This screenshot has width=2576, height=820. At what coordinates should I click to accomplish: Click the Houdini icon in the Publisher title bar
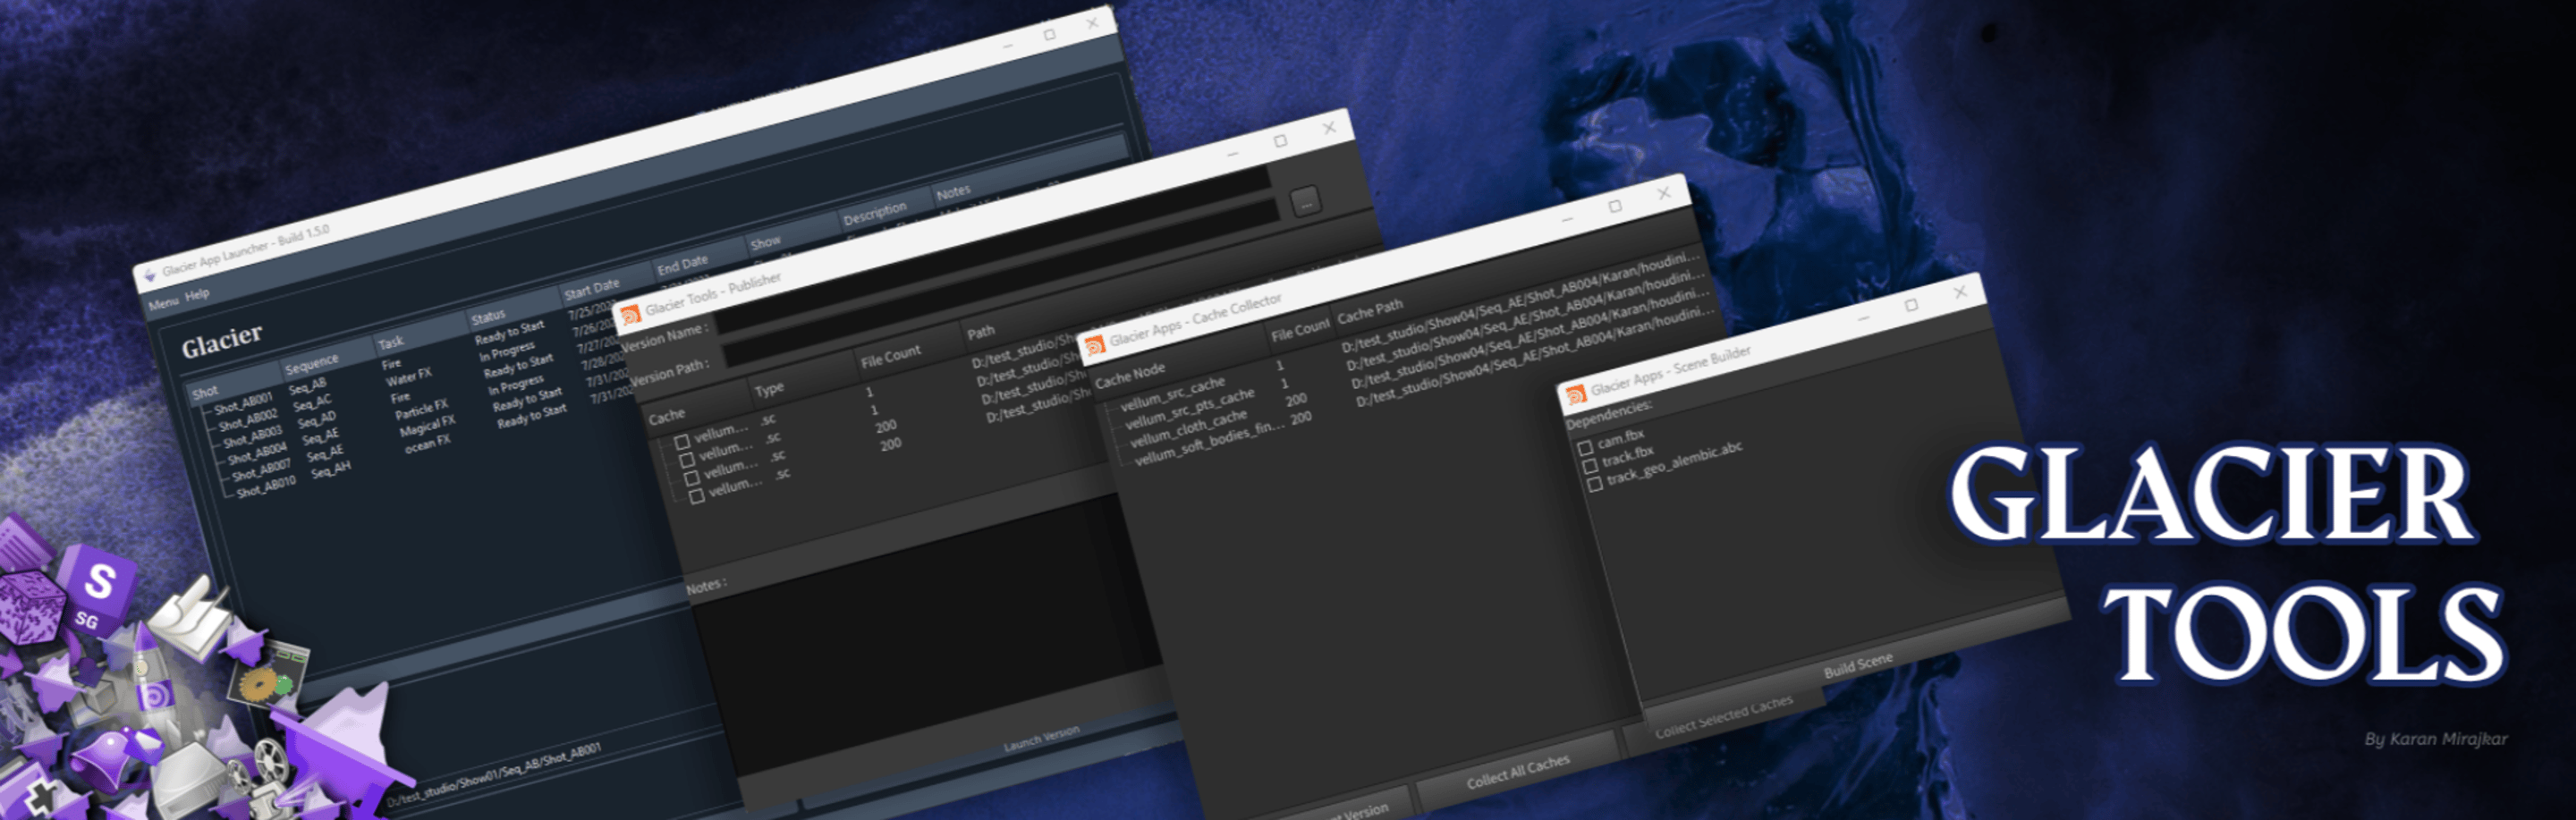pyautogui.click(x=630, y=316)
